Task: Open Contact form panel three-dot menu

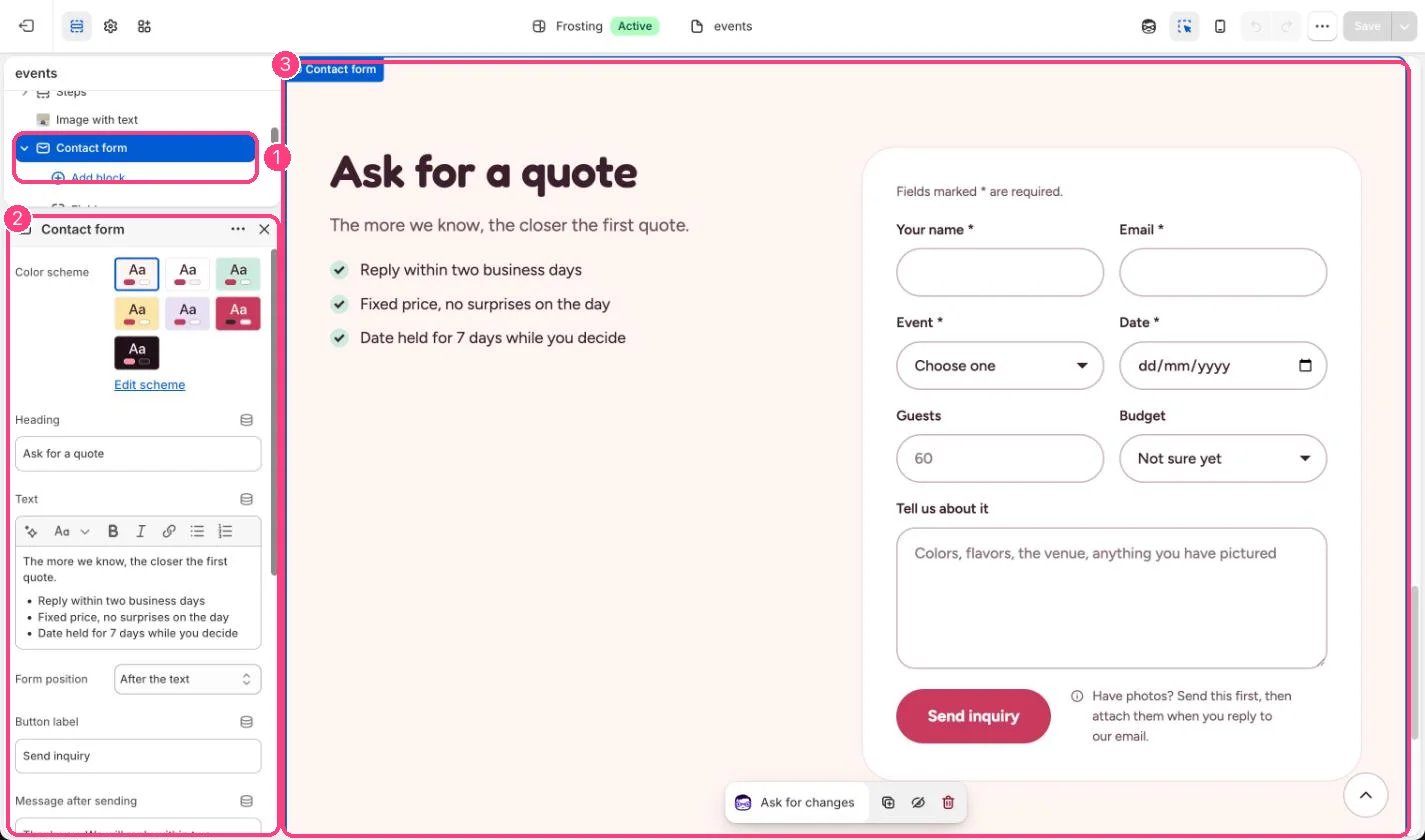Action: [x=238, y=229]
